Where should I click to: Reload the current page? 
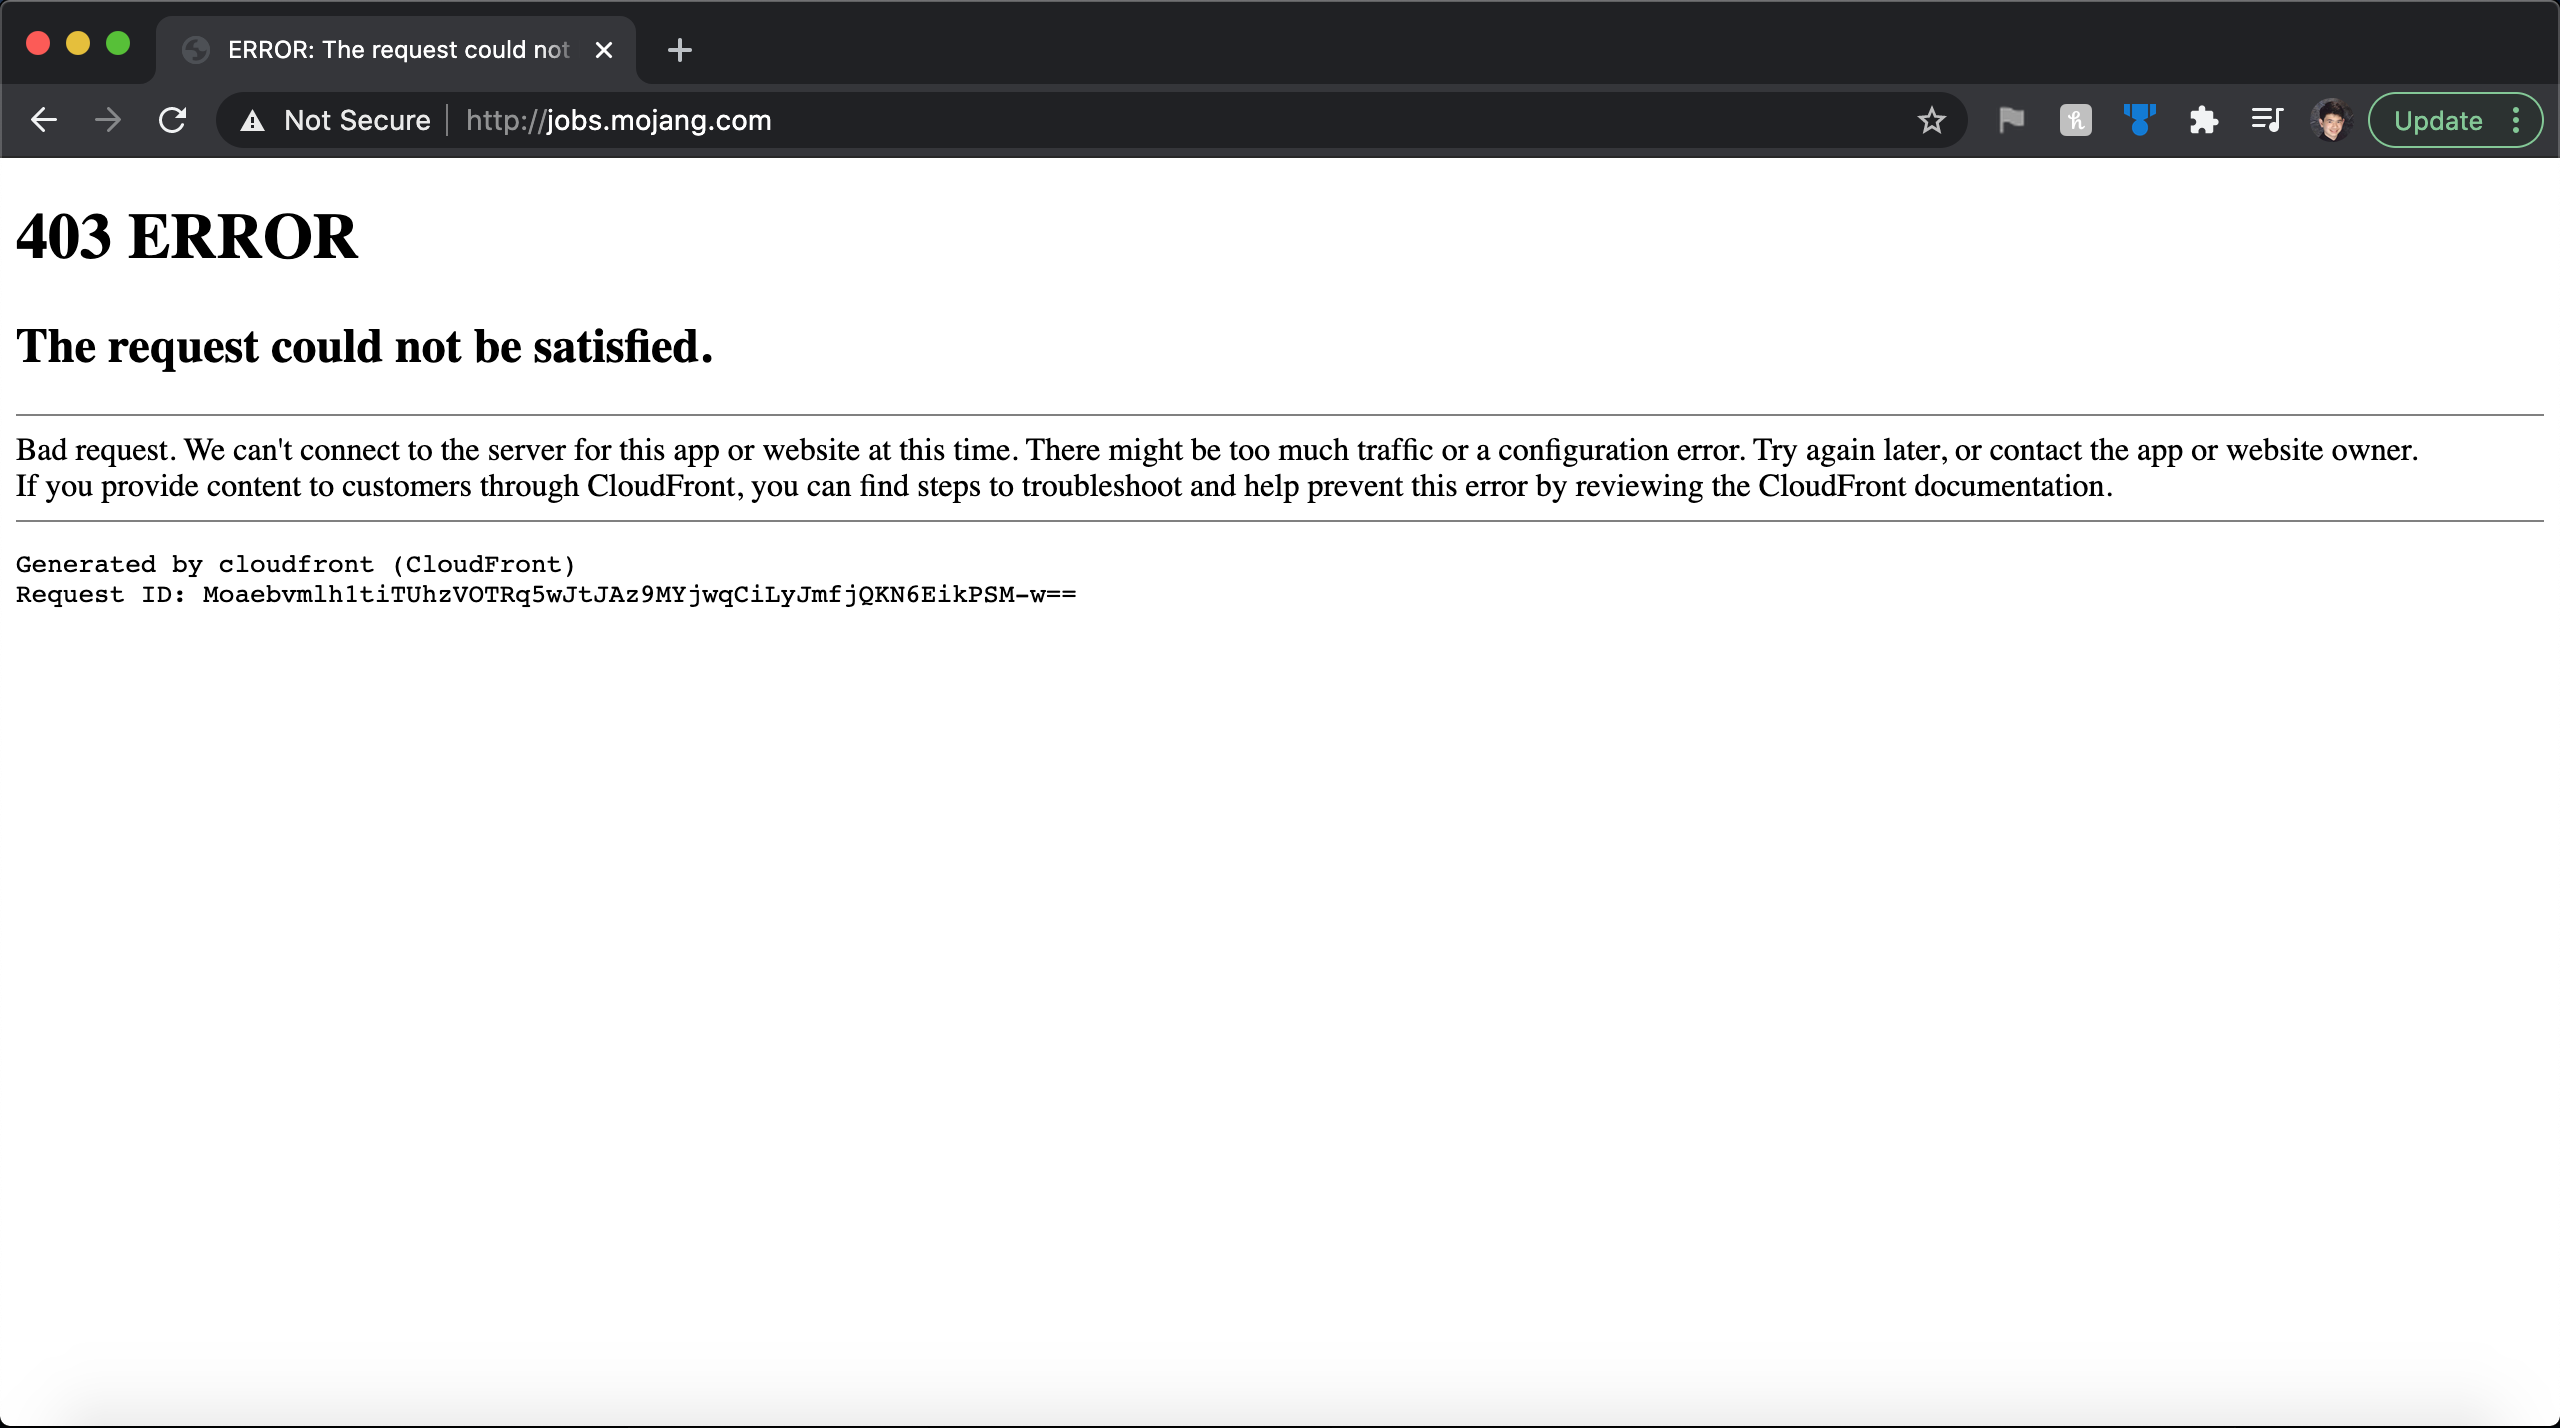[173, 120]
